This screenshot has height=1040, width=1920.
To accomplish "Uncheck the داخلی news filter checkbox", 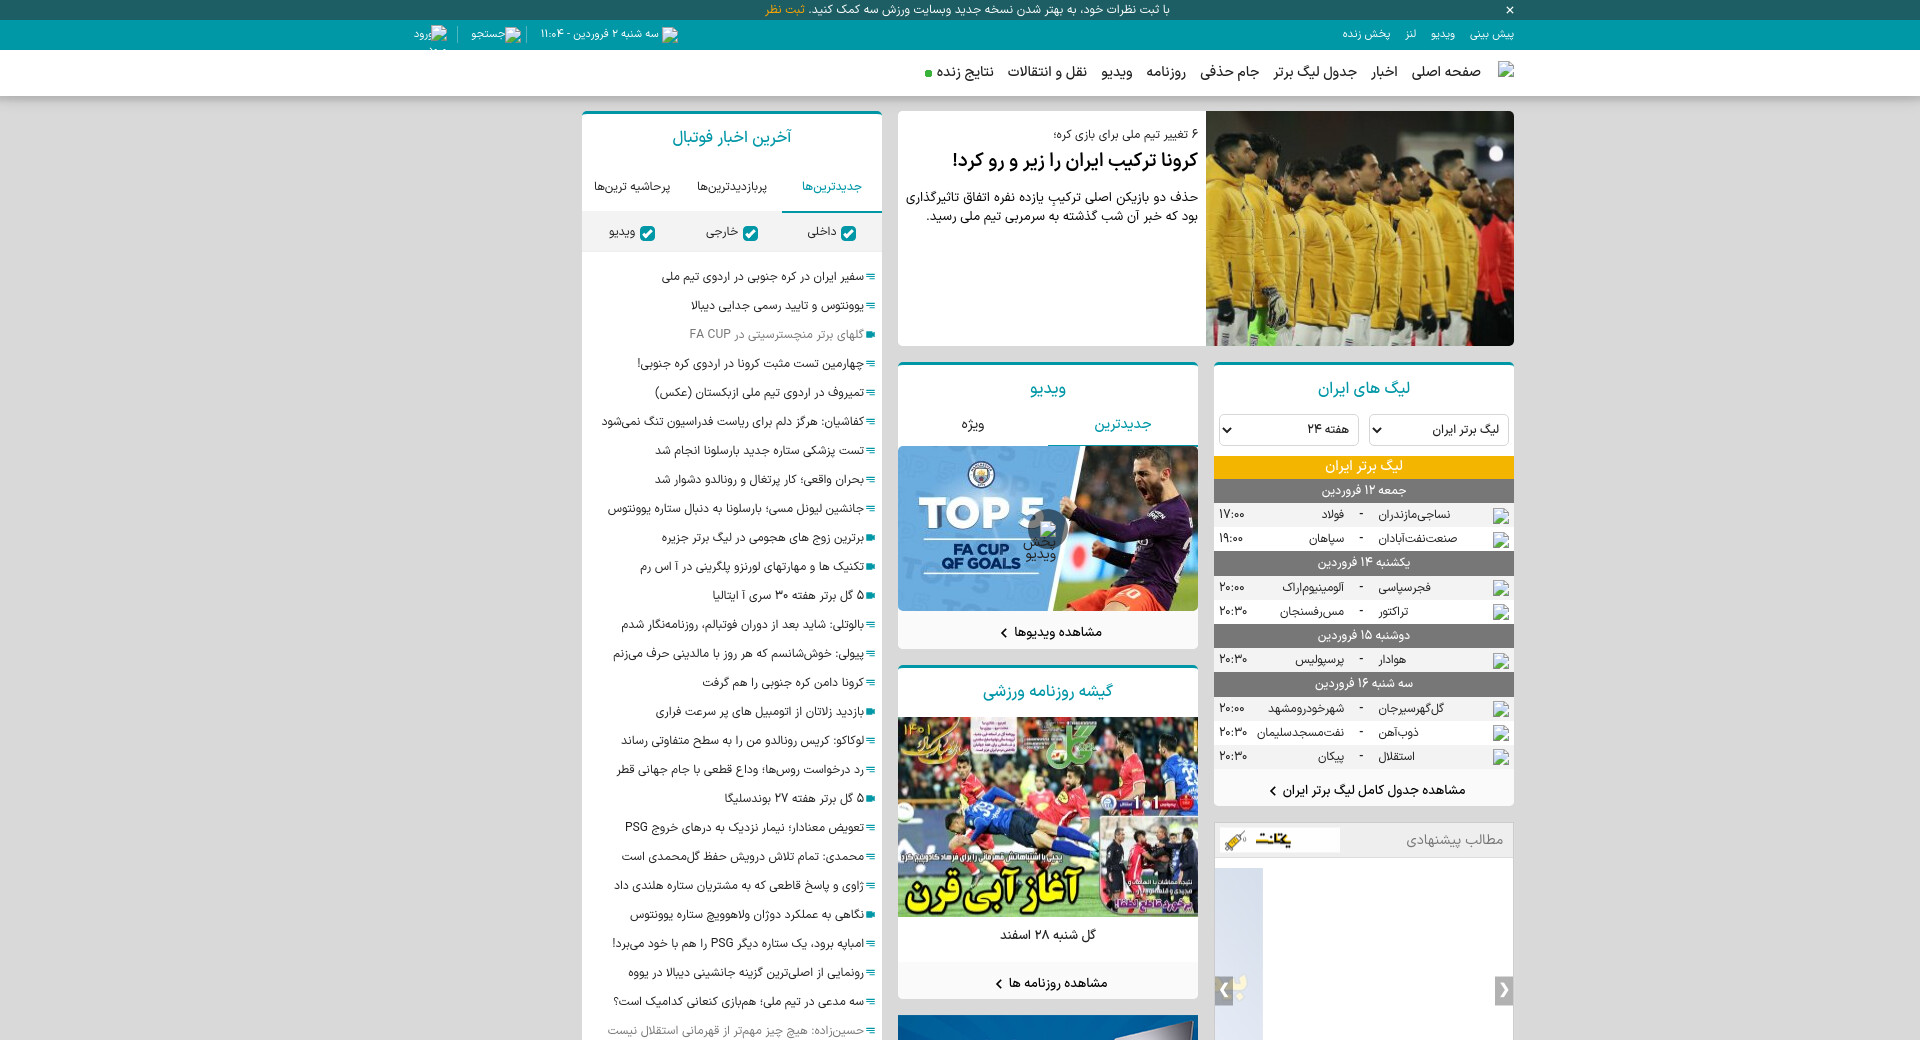I will coord(848,233).
